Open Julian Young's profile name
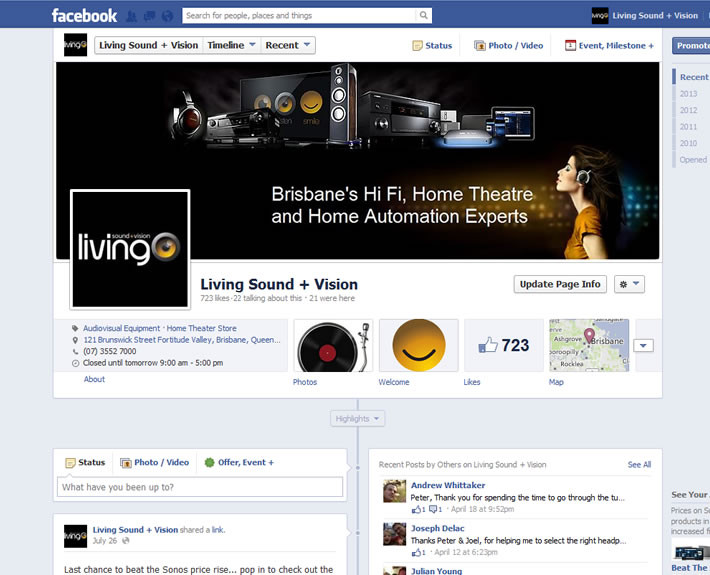 (x=437, y=571)
